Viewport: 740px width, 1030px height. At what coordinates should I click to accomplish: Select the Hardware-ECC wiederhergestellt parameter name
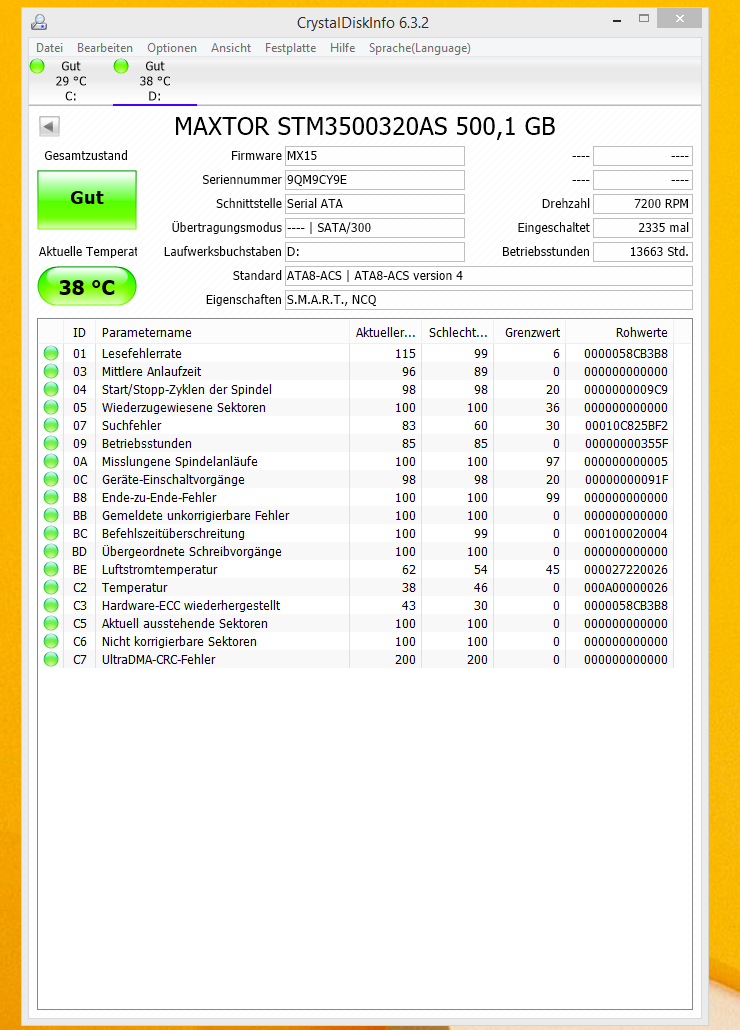191,606
